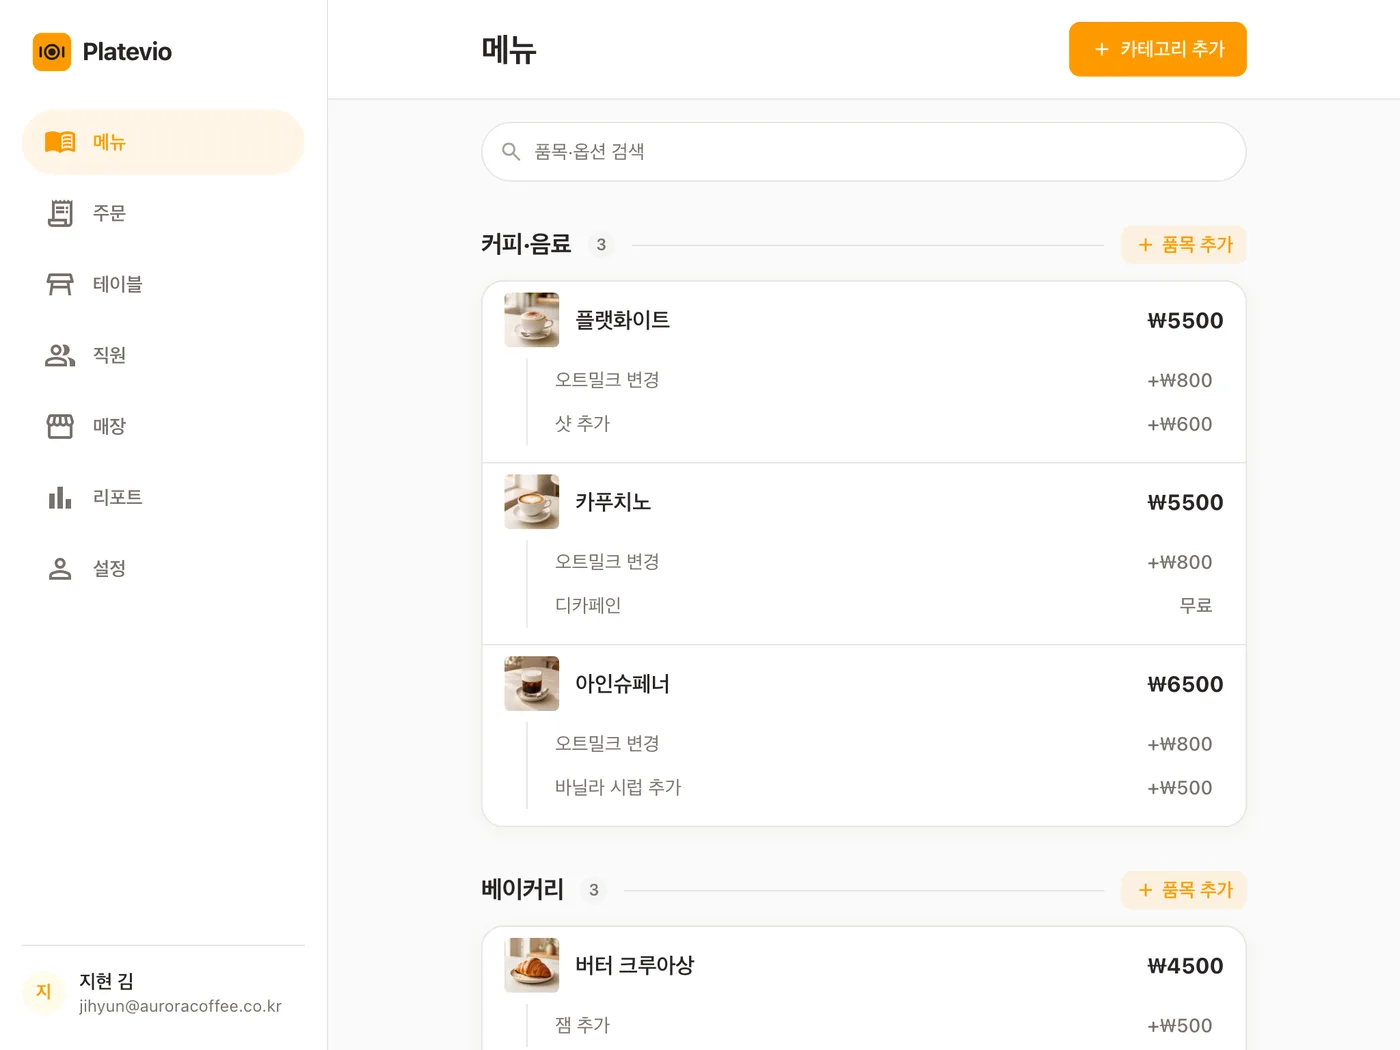Click 아인슈페너 price ₩6500

click(1185, 685)
